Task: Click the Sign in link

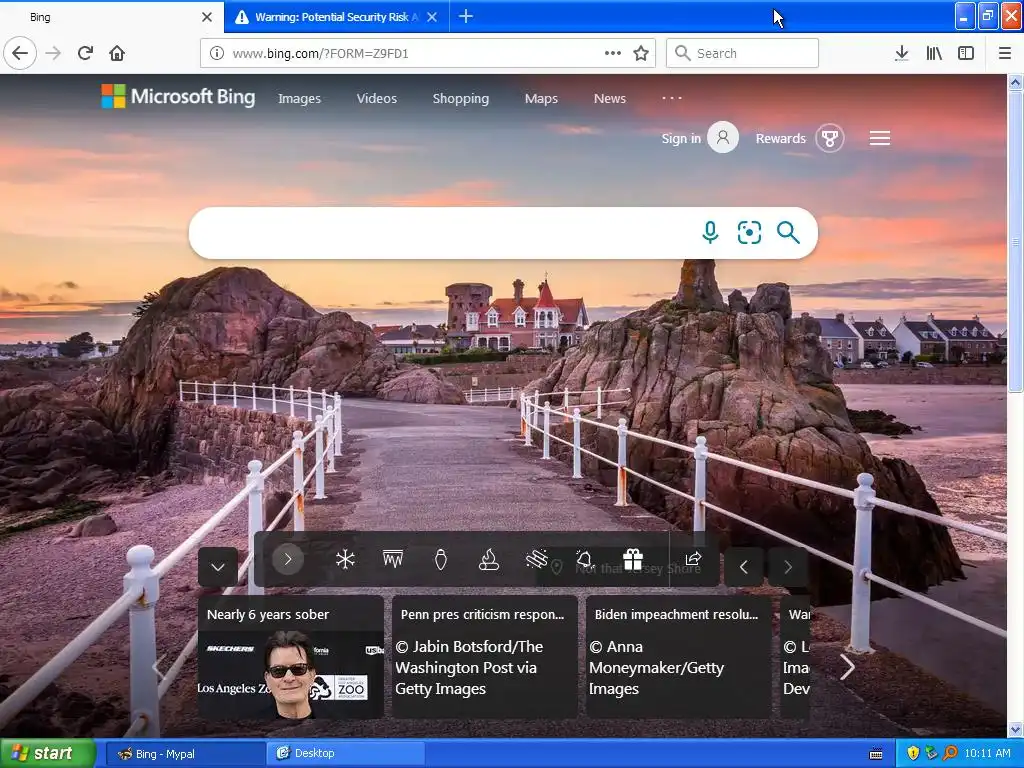Action: click(x=680, y=138)
